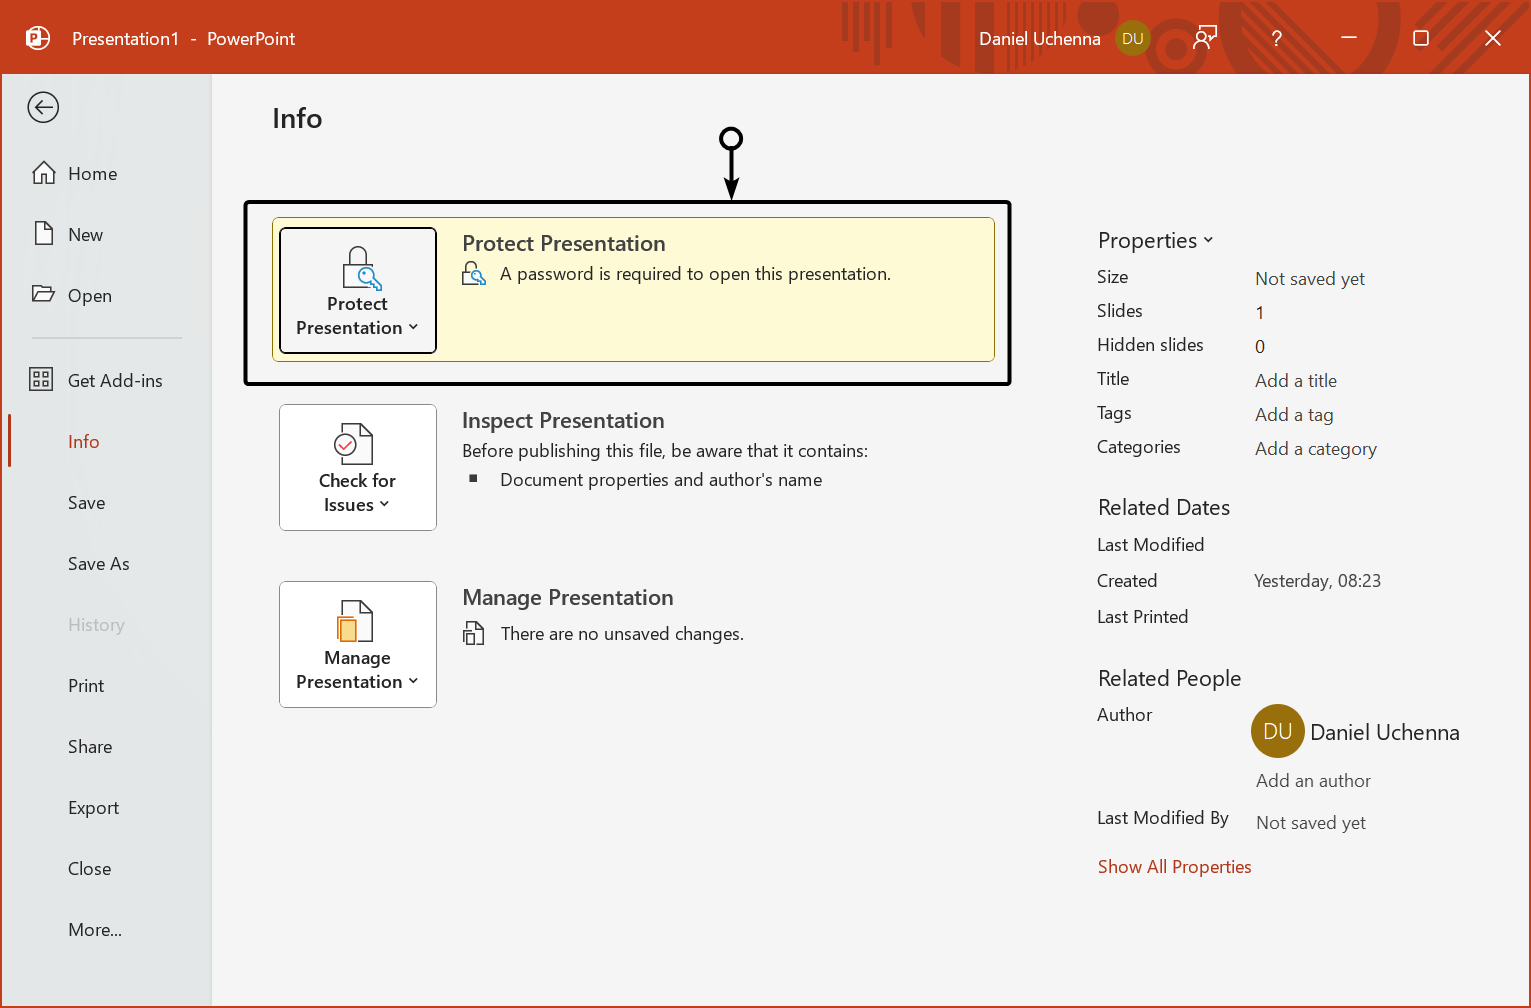The height and width of the screenshot is (1008, 1531).
Task: Open the Properties dropdown chevron
Action: [x=1209, y=240]
